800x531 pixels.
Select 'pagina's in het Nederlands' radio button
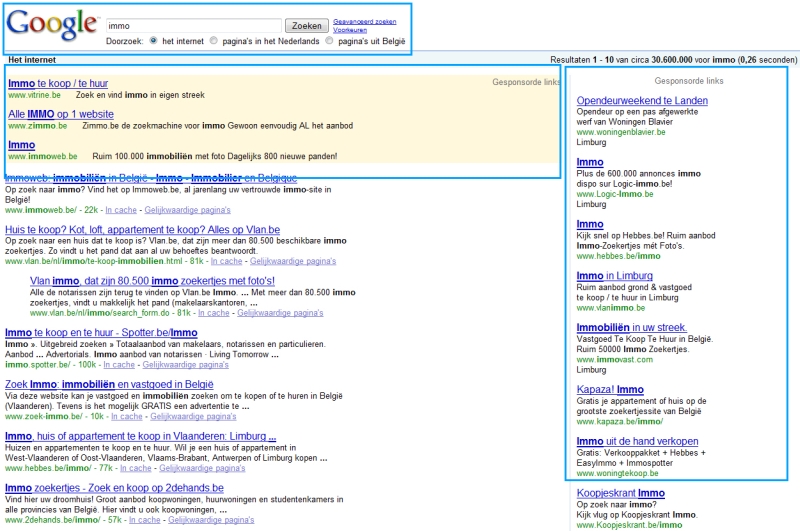click(x=214, y=41)
